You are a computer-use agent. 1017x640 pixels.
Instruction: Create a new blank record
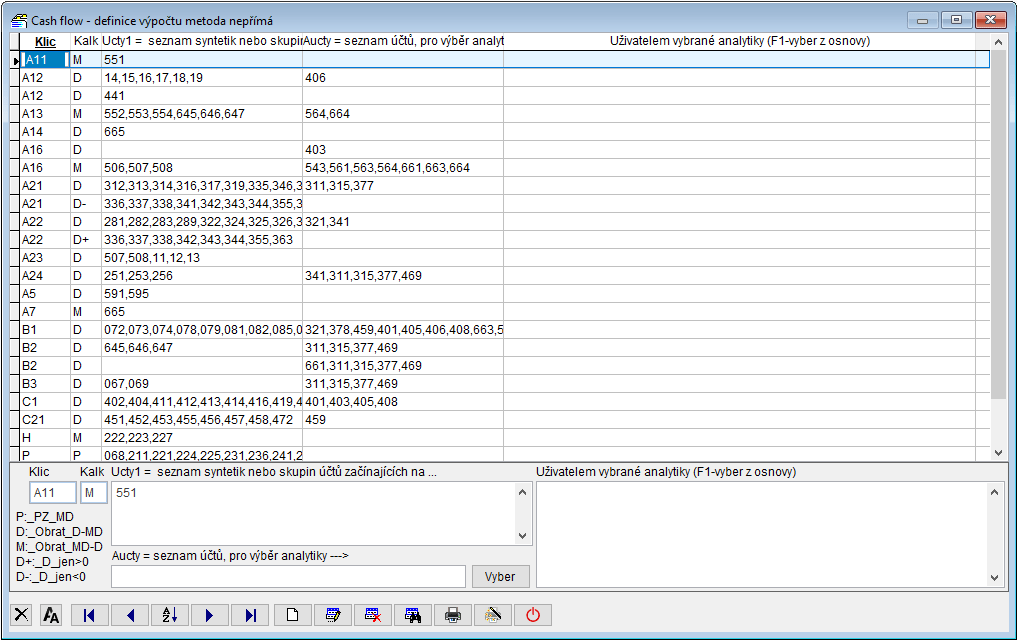pyautogui.click(x=292, y=615)
